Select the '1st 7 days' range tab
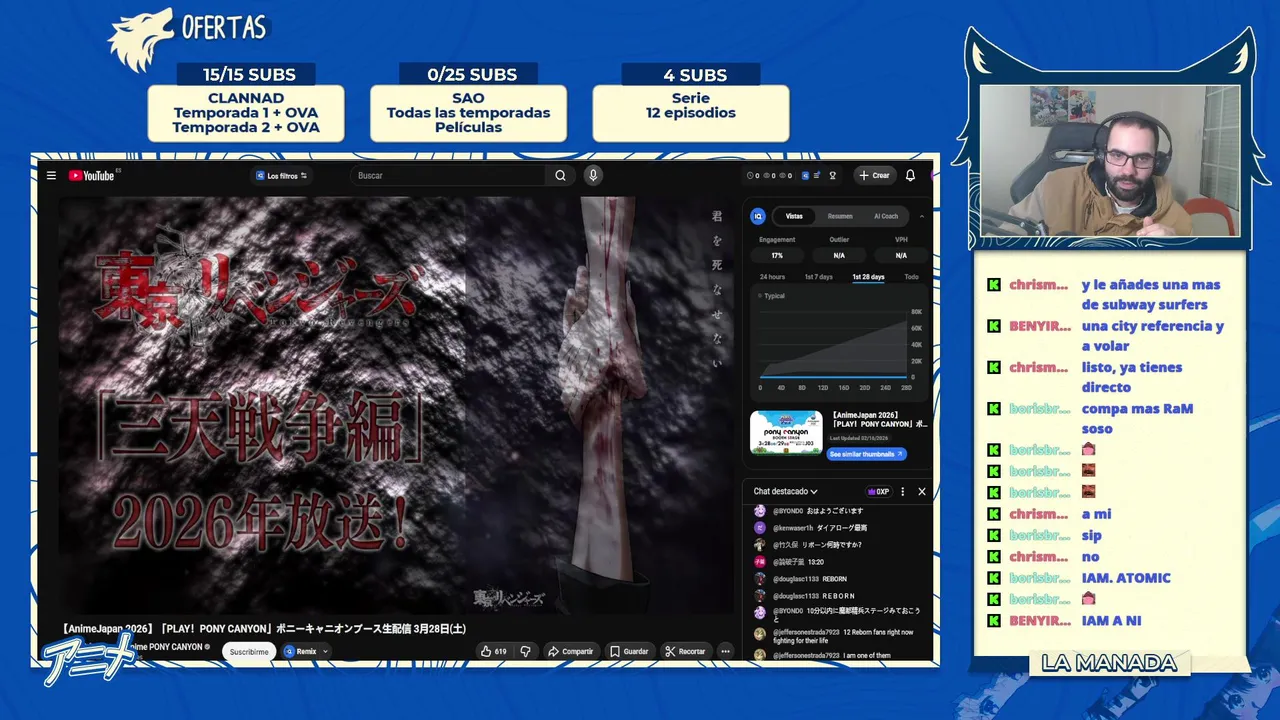Viewport: 1280px width, 720px height. pos(819,277)
